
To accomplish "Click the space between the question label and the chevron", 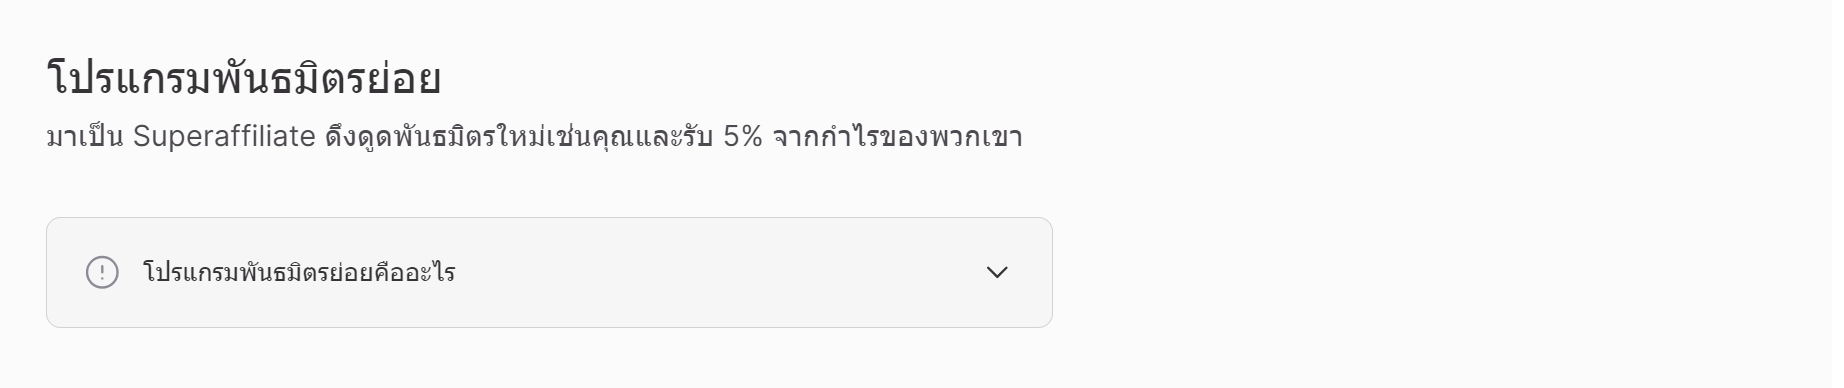I will (x=720, y=272).
